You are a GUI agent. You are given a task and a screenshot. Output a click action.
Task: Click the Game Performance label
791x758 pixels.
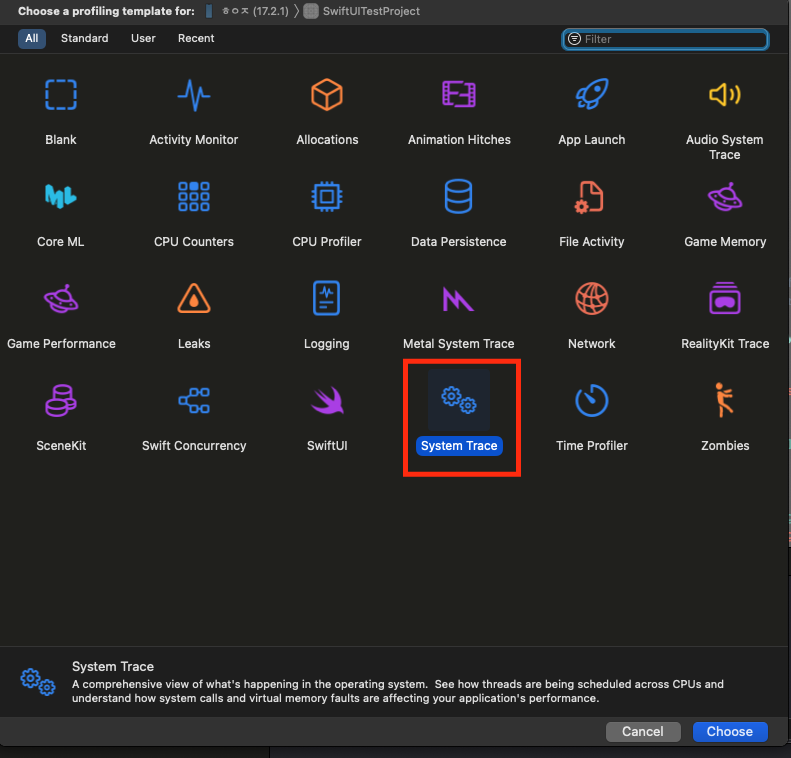[61, 344]
